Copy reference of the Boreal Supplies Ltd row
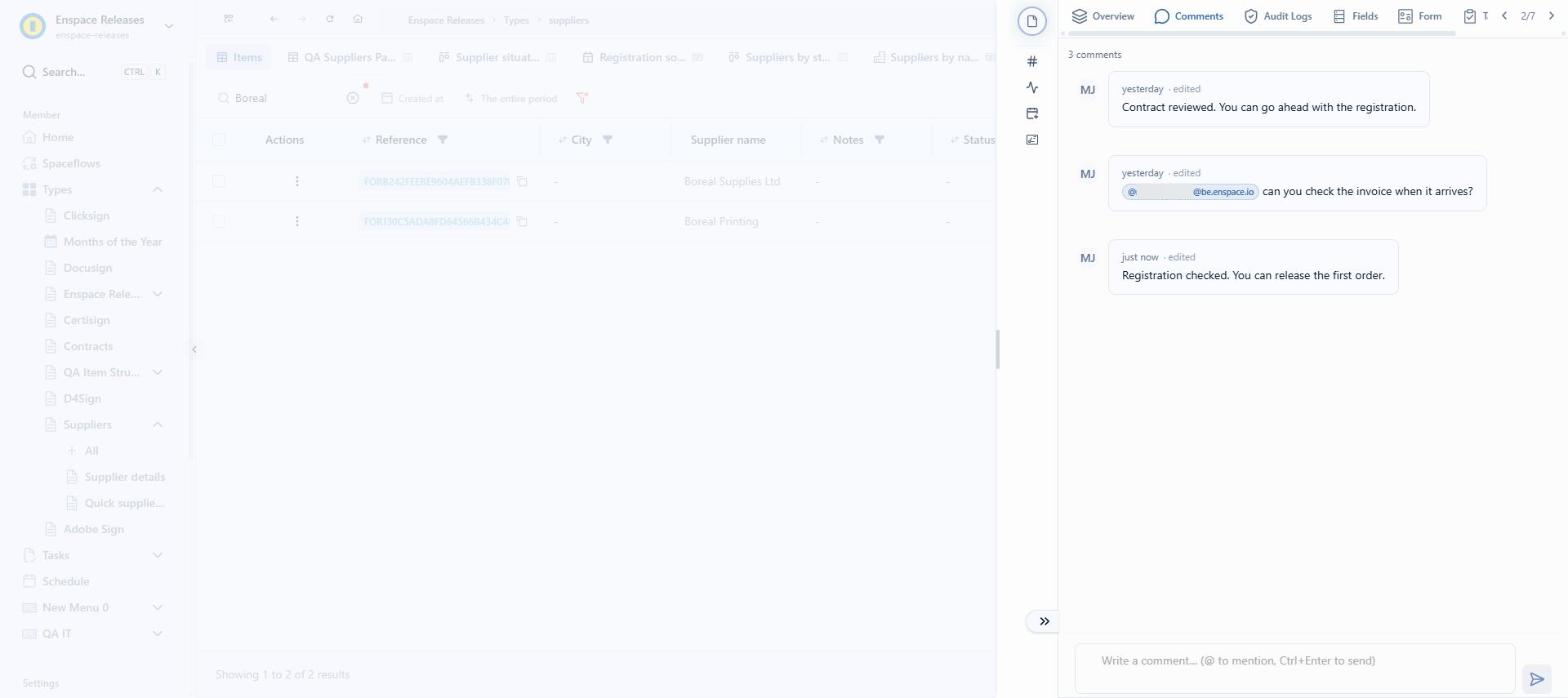This screenshot has height=698, width=1568. point(522,181)
